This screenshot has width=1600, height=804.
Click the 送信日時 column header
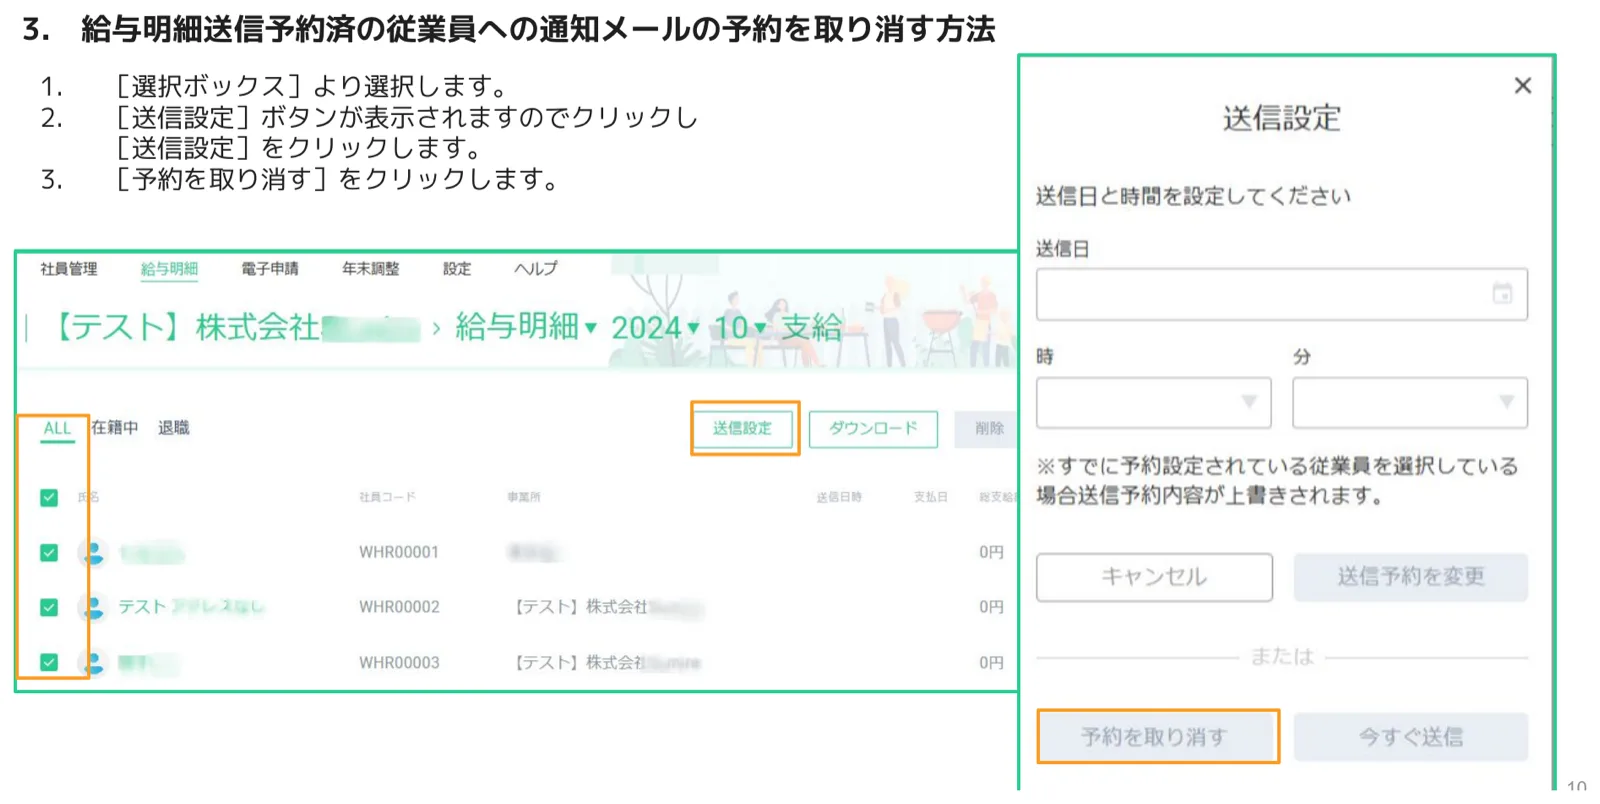838,497
